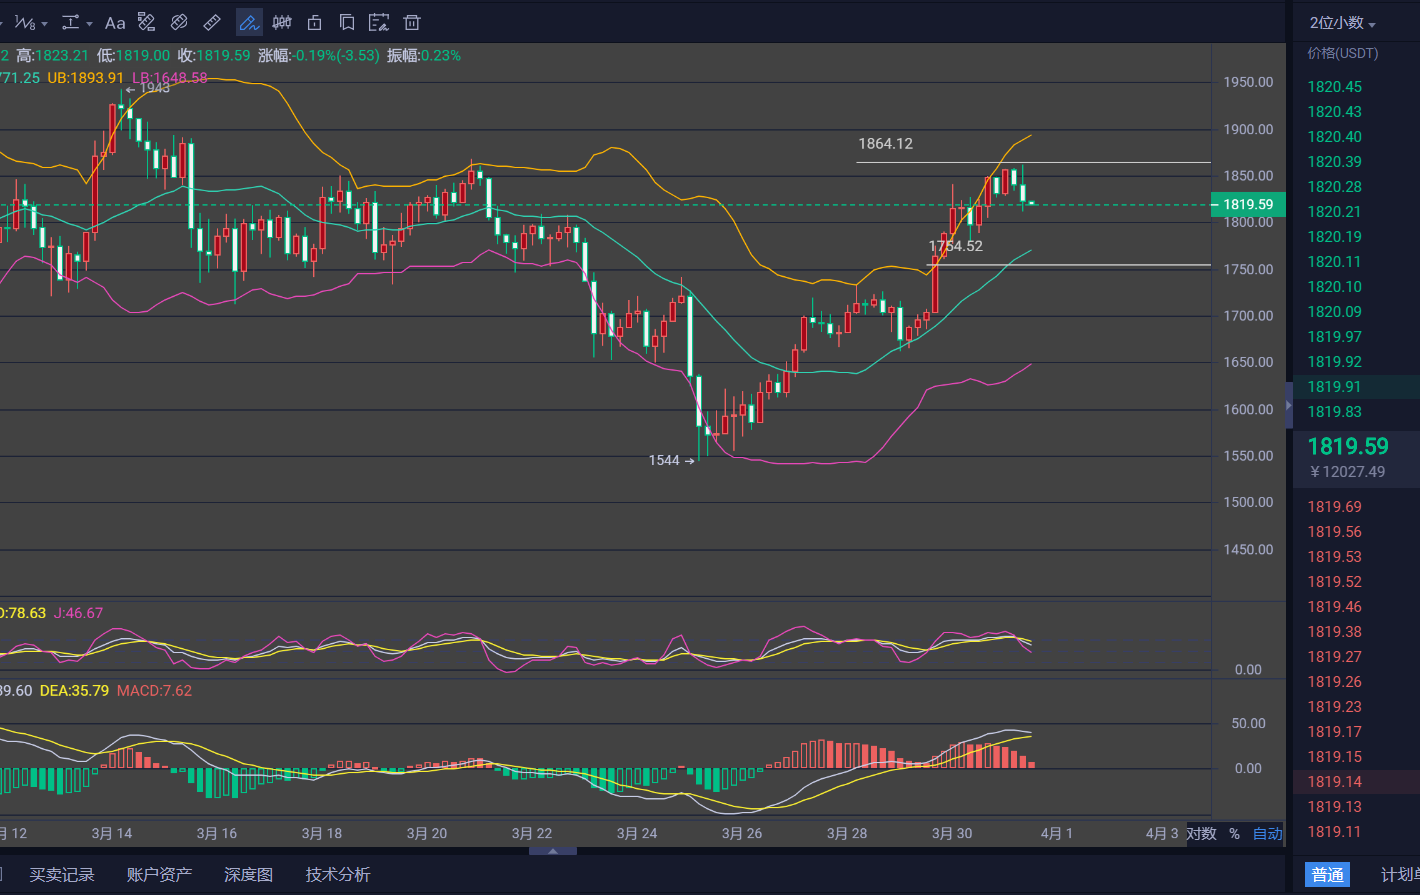
Task: Open the 买卖记录 tab
Action: (x=62, y=875)
